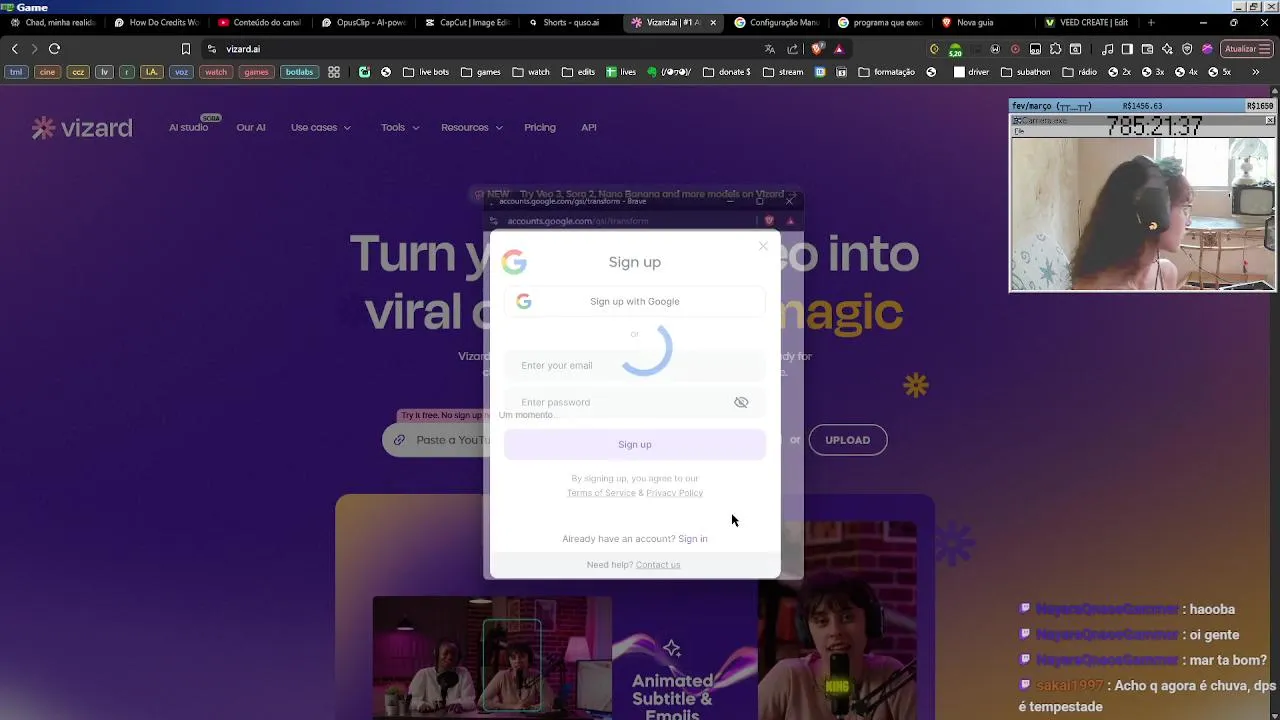The height and width of the screenshot is (720, 1280).
Task: Open the tml bookmark chip
Action: click(x=16, y=72)
